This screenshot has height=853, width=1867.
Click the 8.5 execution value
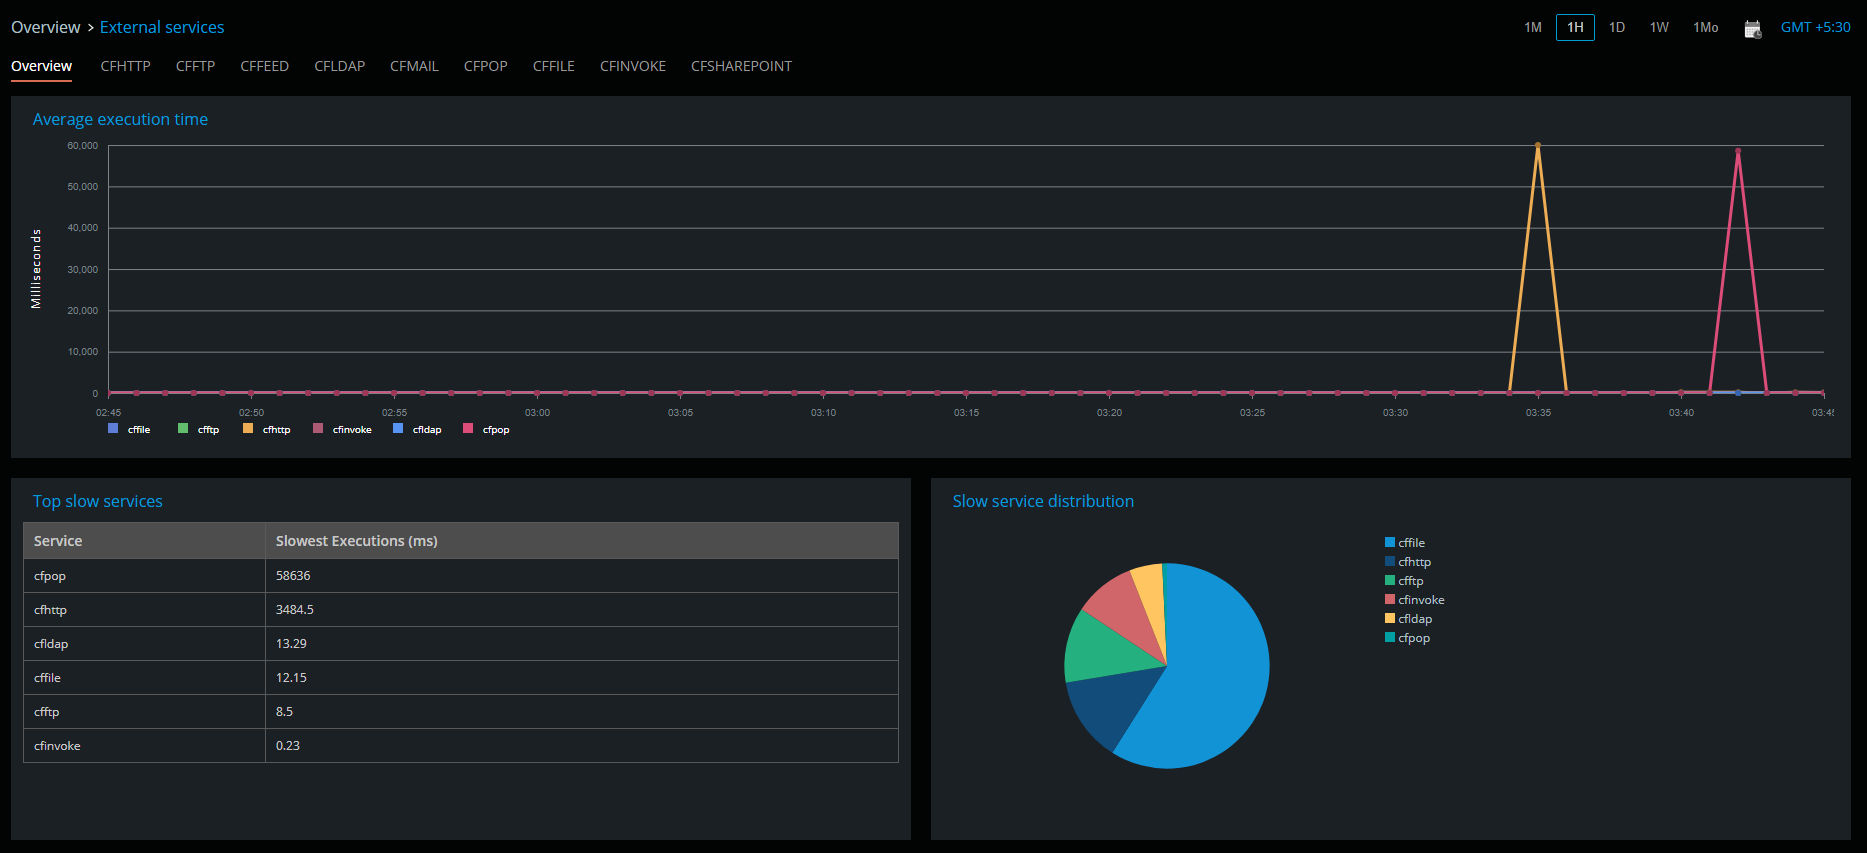tap(284, 712)
